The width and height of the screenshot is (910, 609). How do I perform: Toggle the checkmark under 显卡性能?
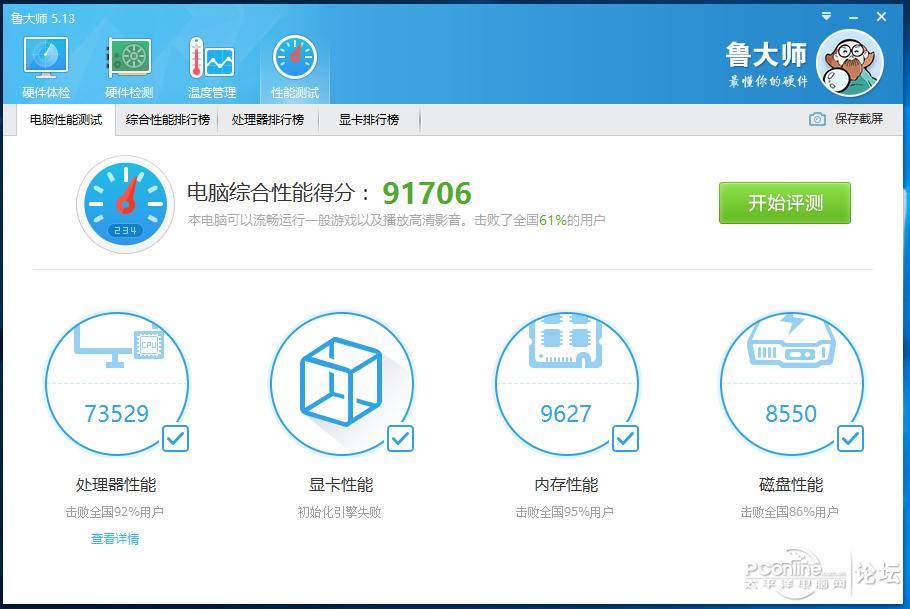401,438
